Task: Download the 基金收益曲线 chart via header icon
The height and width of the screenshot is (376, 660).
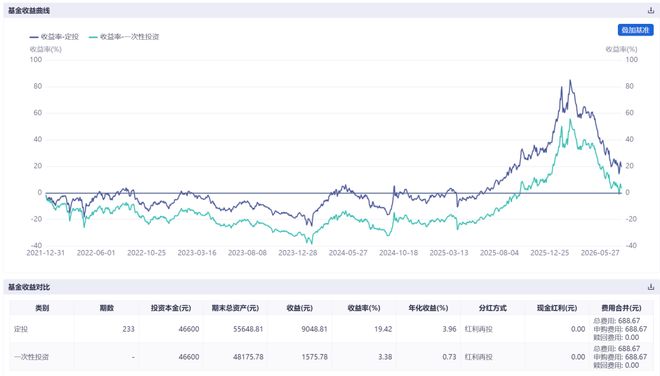Action: [651, 11]
